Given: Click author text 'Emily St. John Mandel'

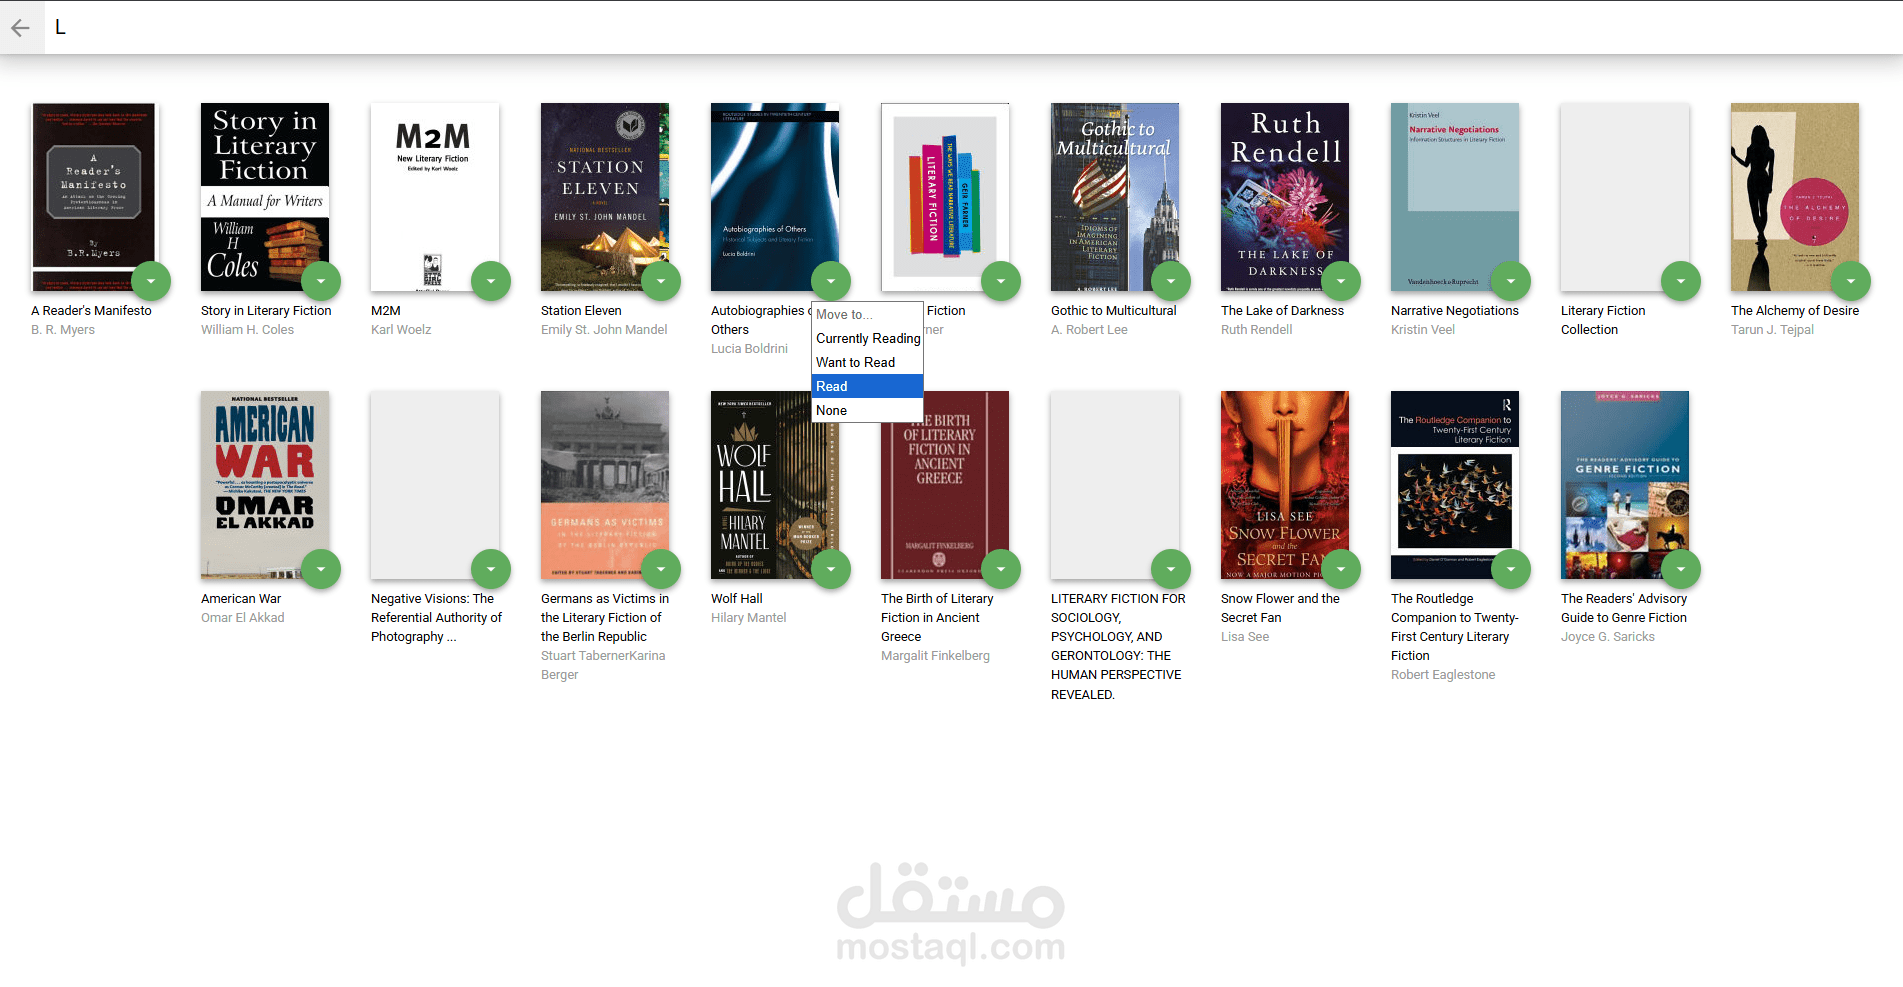Looking at the screenshot, I should 604,330.
